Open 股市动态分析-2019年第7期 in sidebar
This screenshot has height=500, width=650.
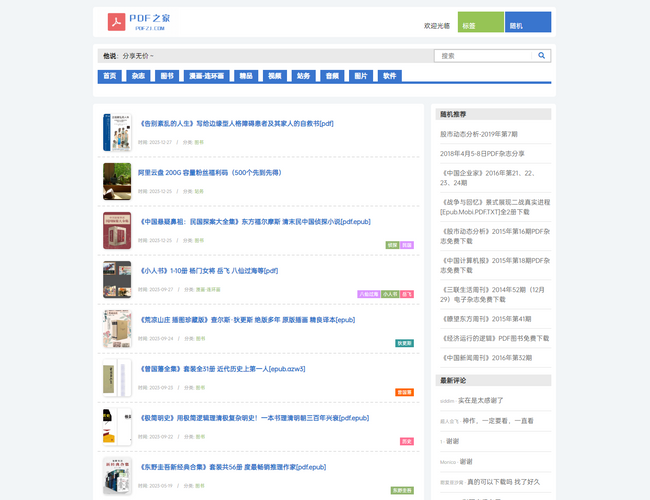click(479, 133)
